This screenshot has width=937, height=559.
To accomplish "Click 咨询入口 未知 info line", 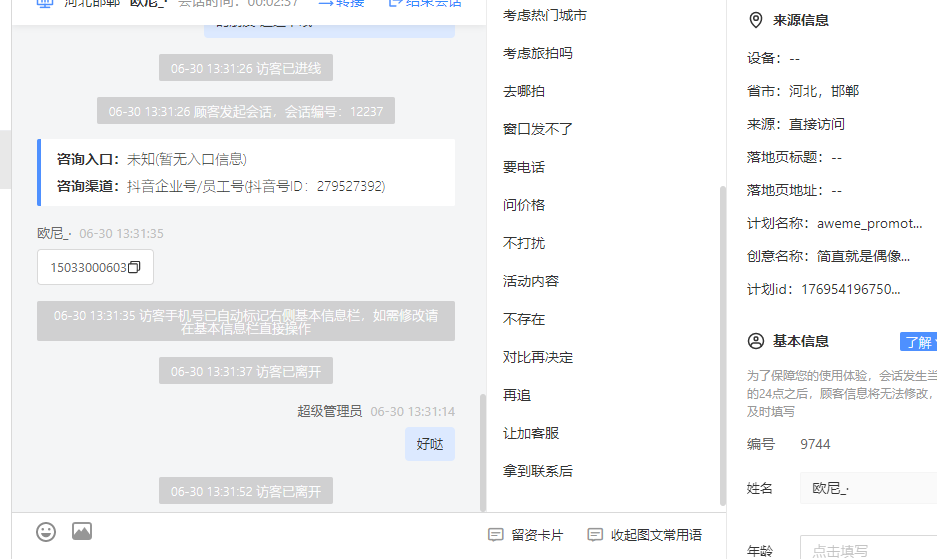I will point(152,159).
